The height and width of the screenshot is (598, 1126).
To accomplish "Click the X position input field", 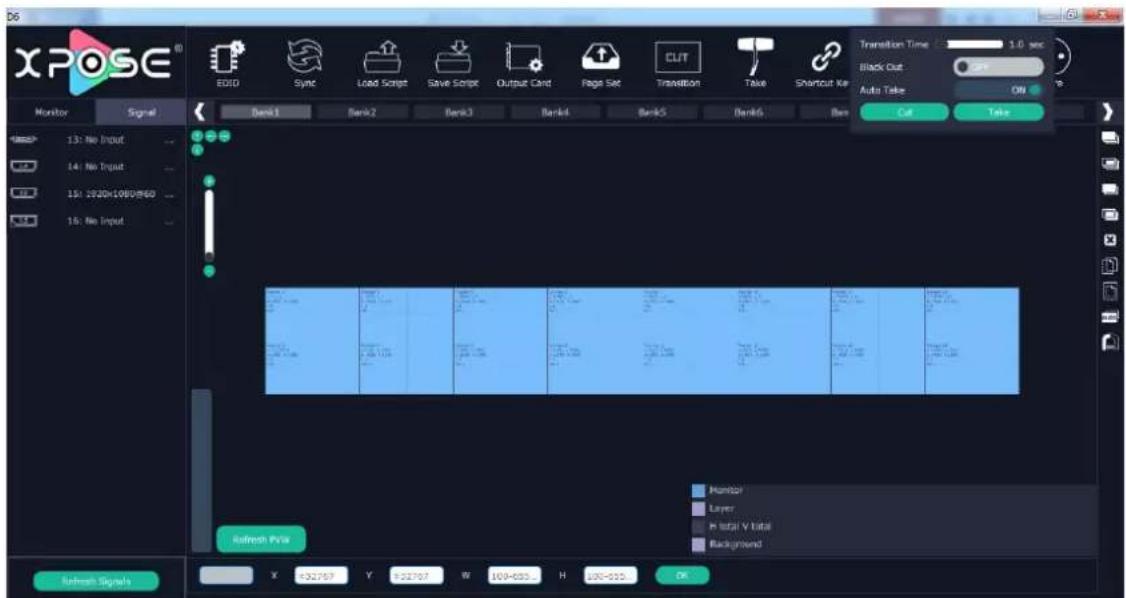I will pyautogui.click(x=321, y=576).
